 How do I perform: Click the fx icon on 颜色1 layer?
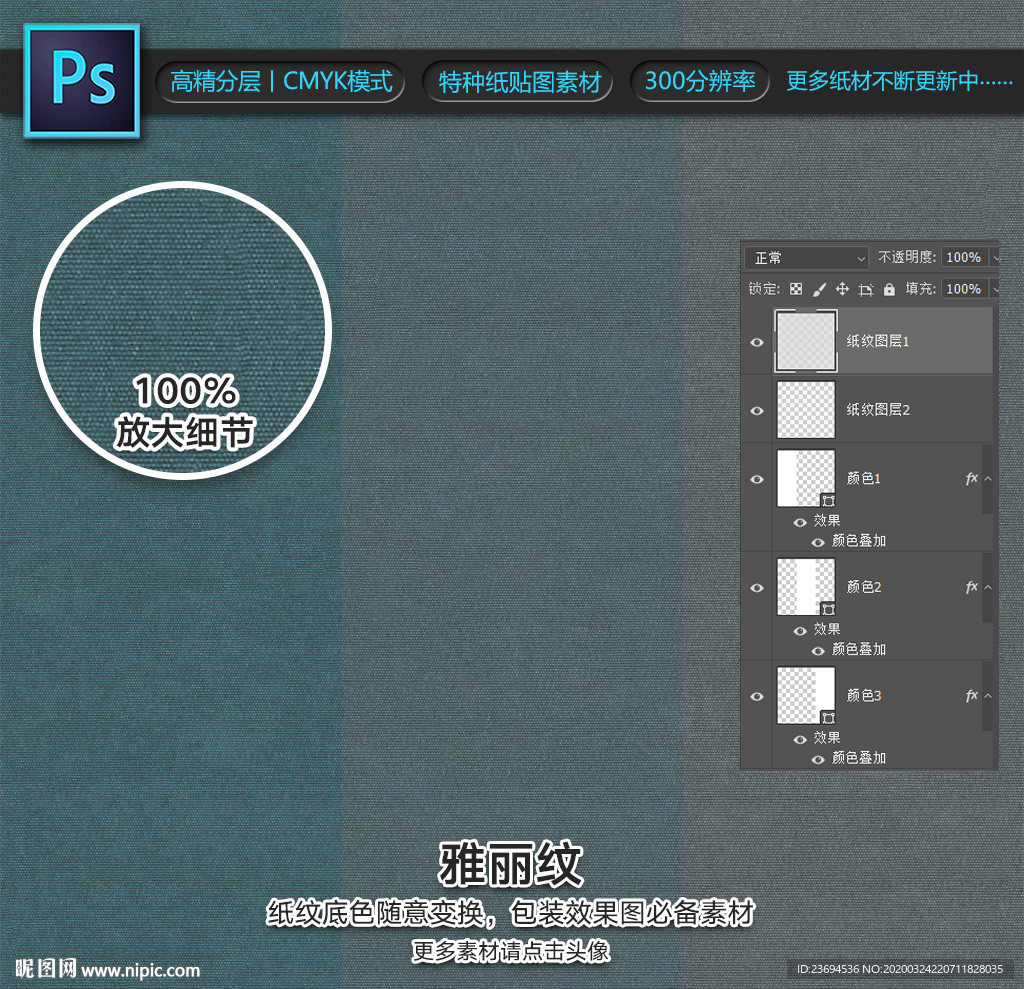click(971, 479)
